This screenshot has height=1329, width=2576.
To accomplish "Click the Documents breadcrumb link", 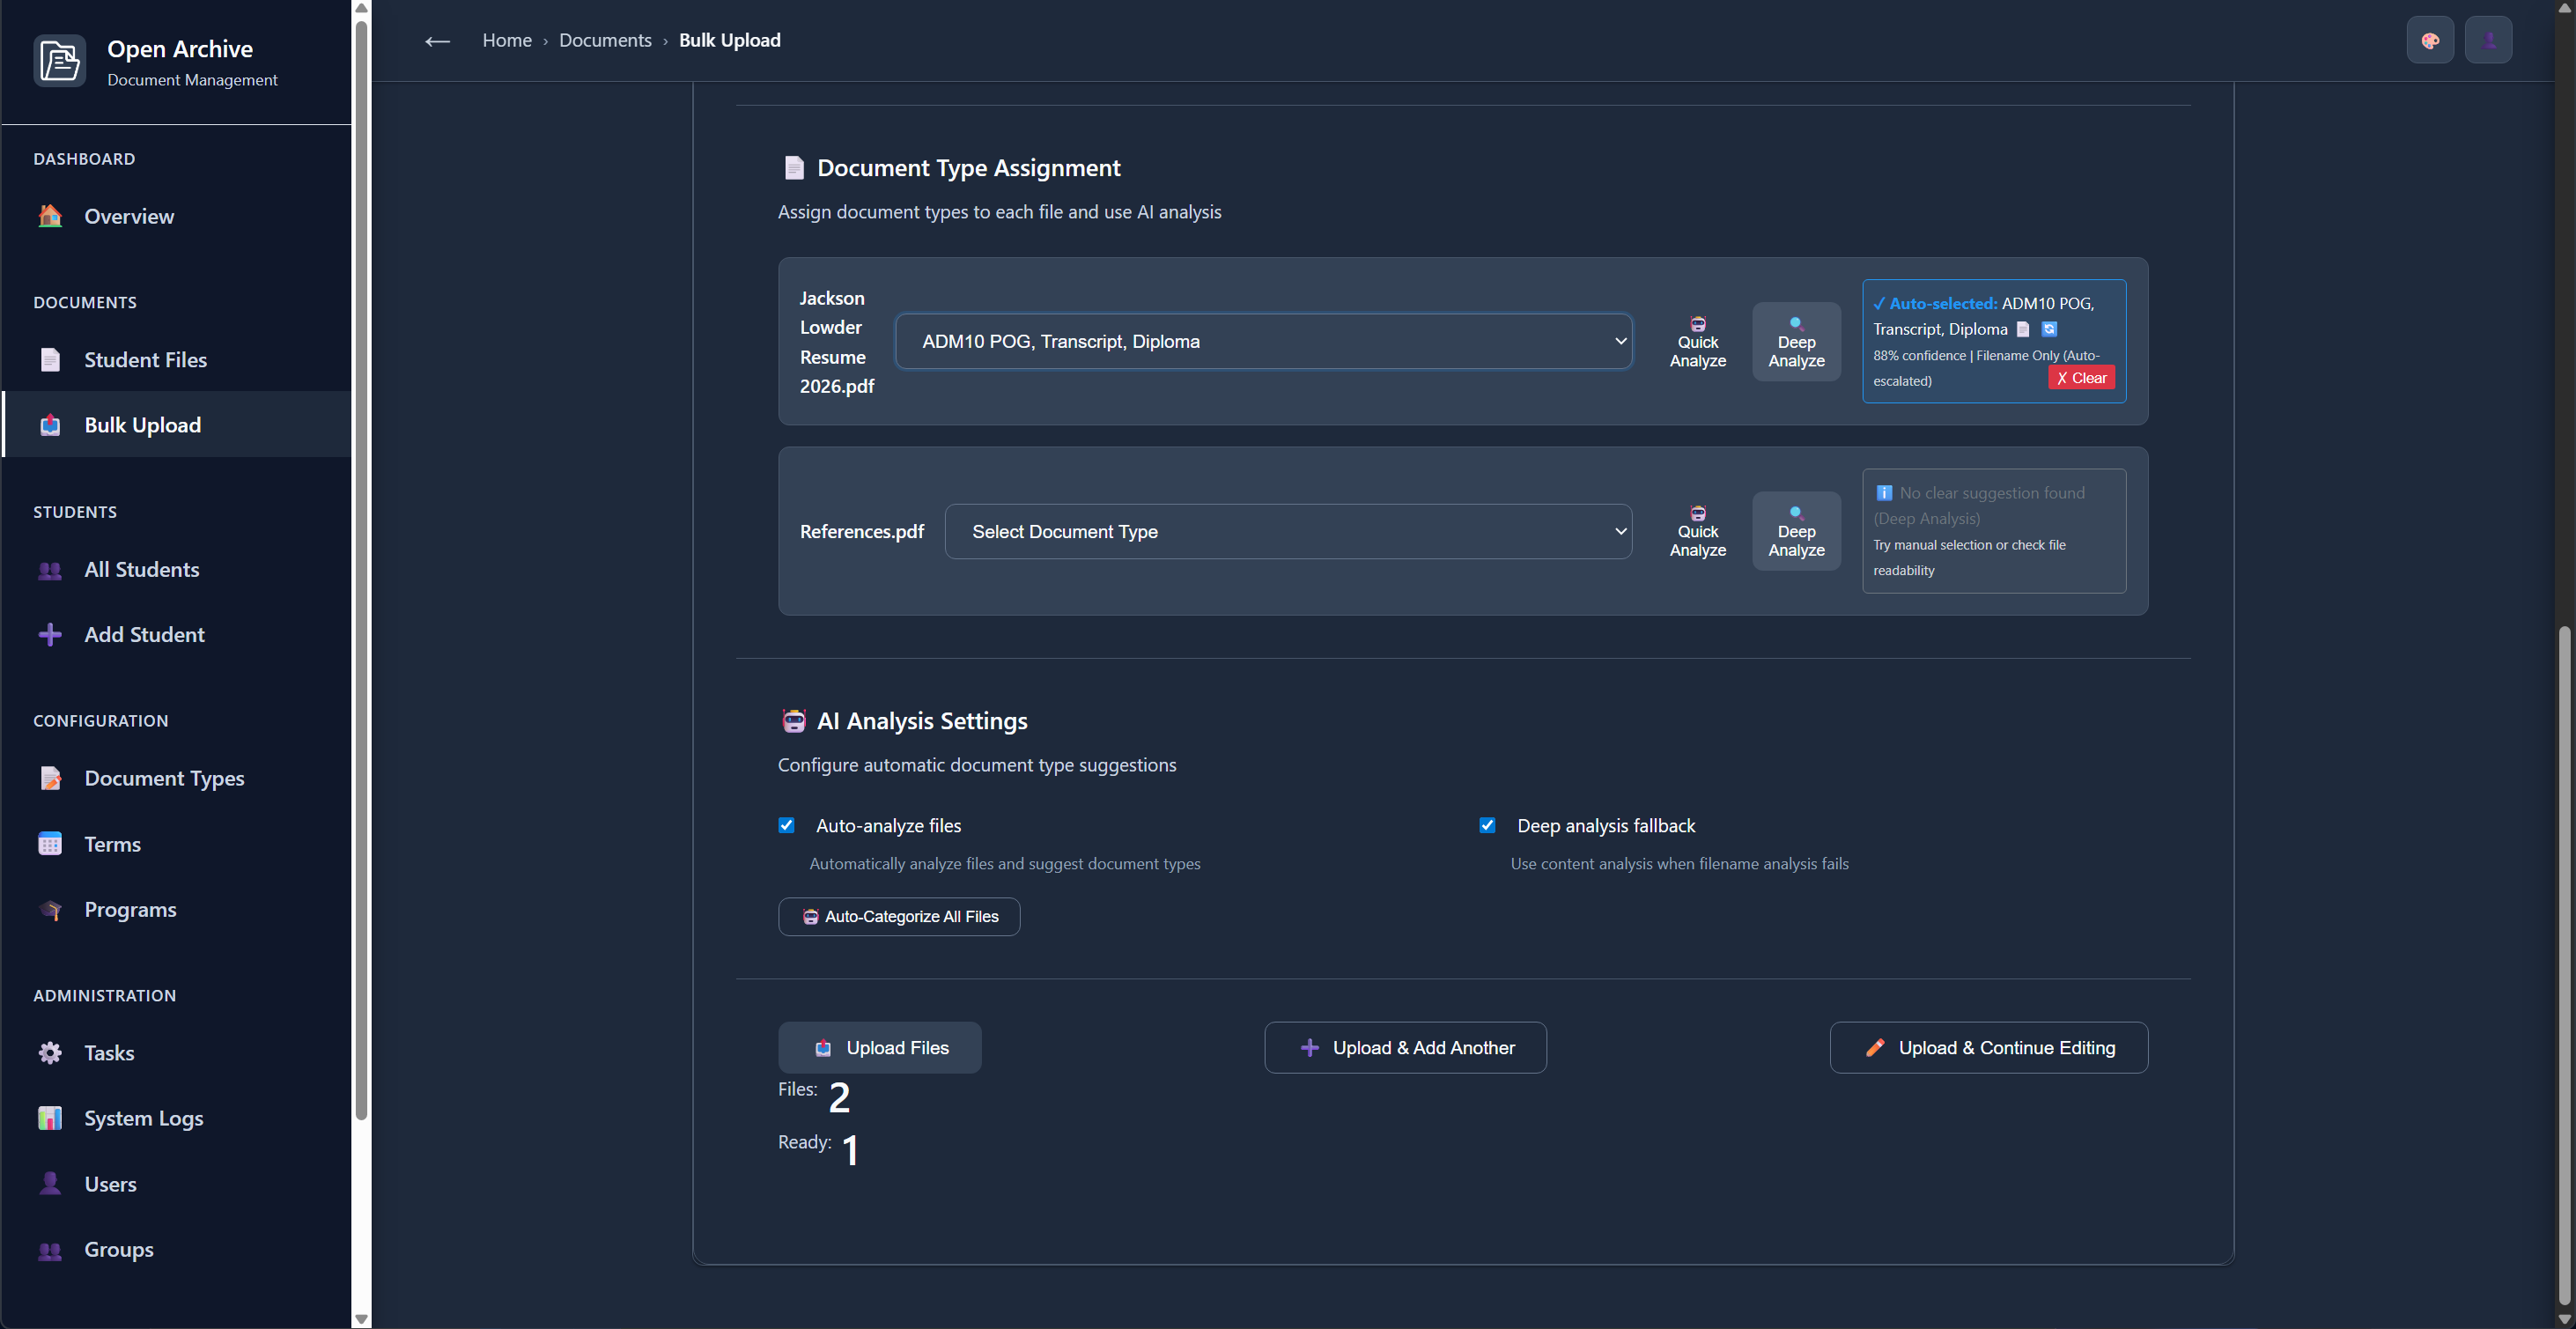I will pyautogui.click(x=605, y=40).
